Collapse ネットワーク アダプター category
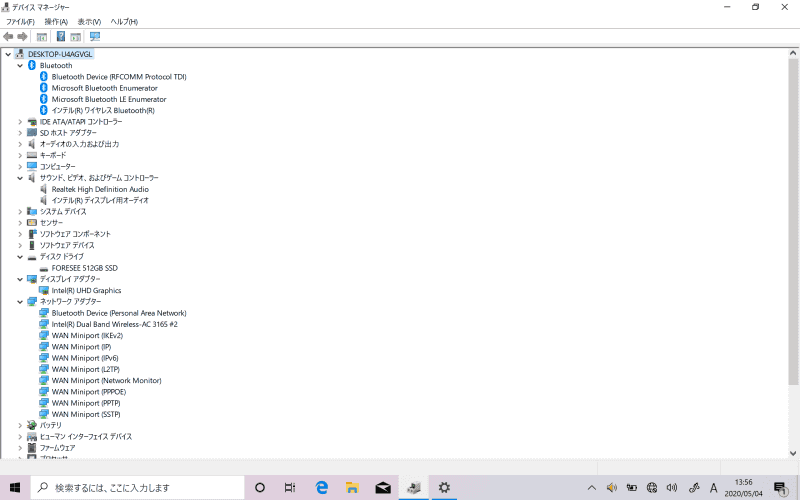The image size is (800, 500). (x=20, y=302)
